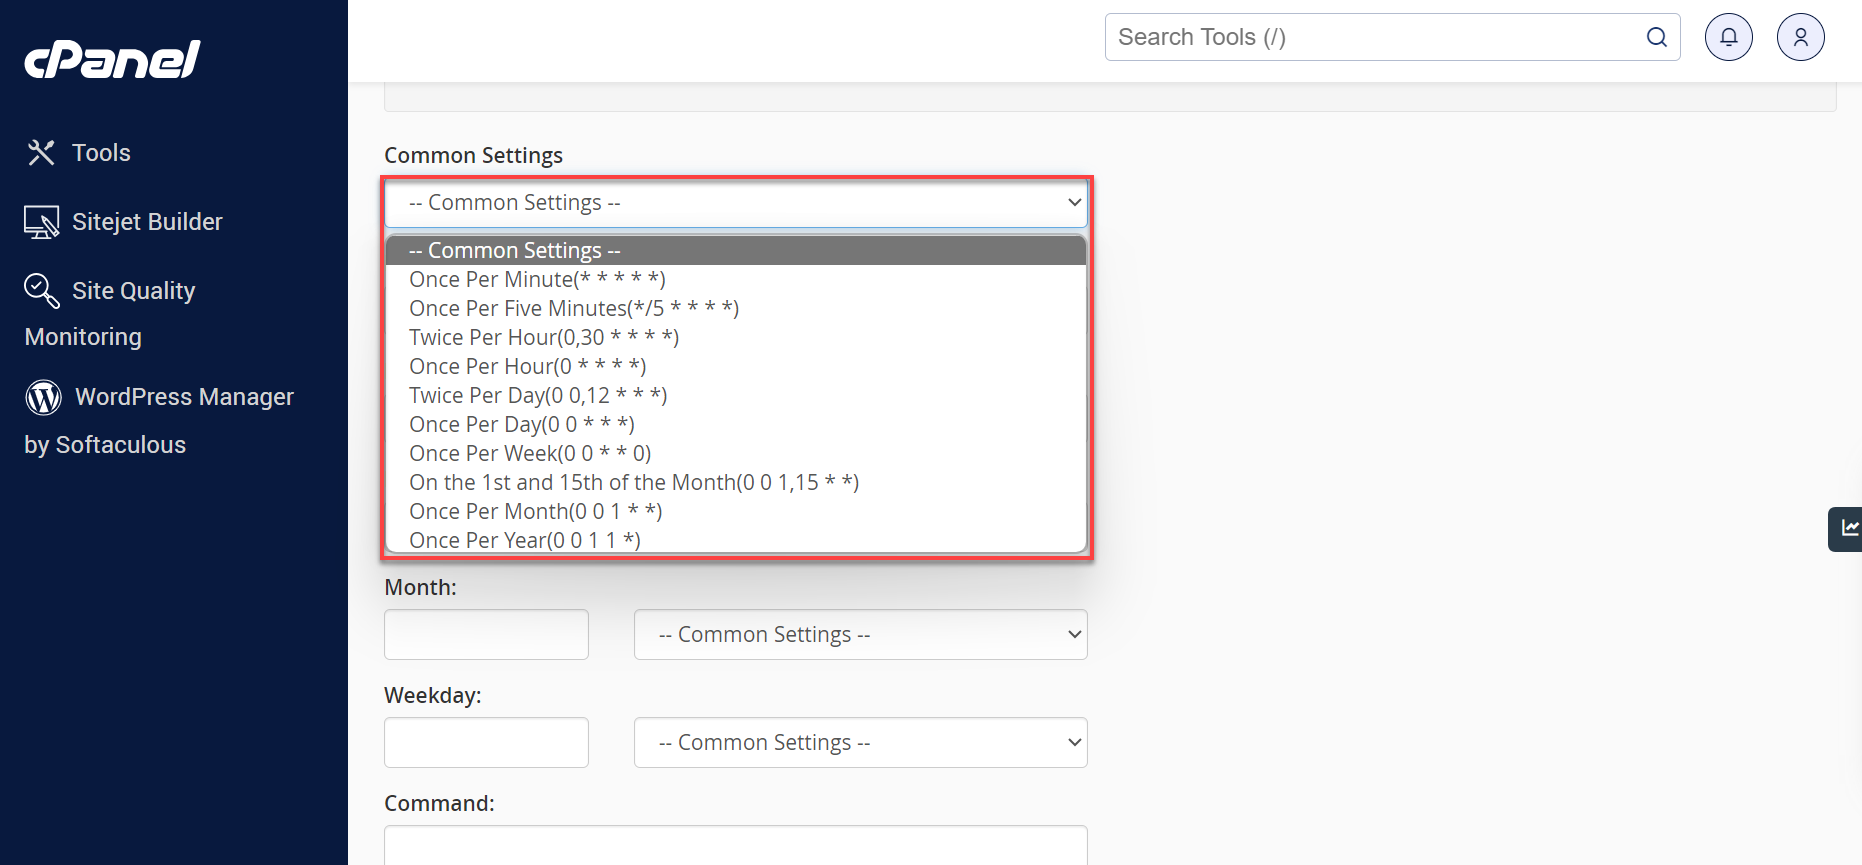Open Sitejet Builder from the sidebar
The image size is (1862, 865).
[147, 221]
